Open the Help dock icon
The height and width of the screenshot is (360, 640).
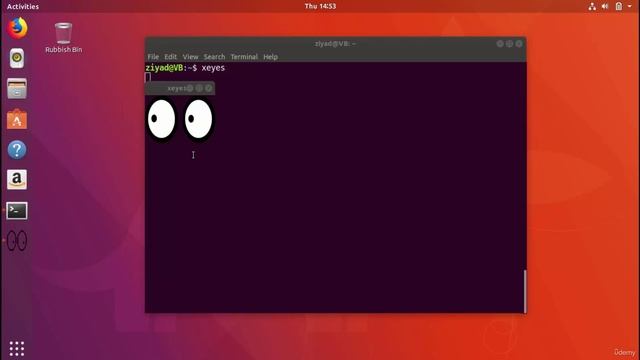tap(17, 150)
